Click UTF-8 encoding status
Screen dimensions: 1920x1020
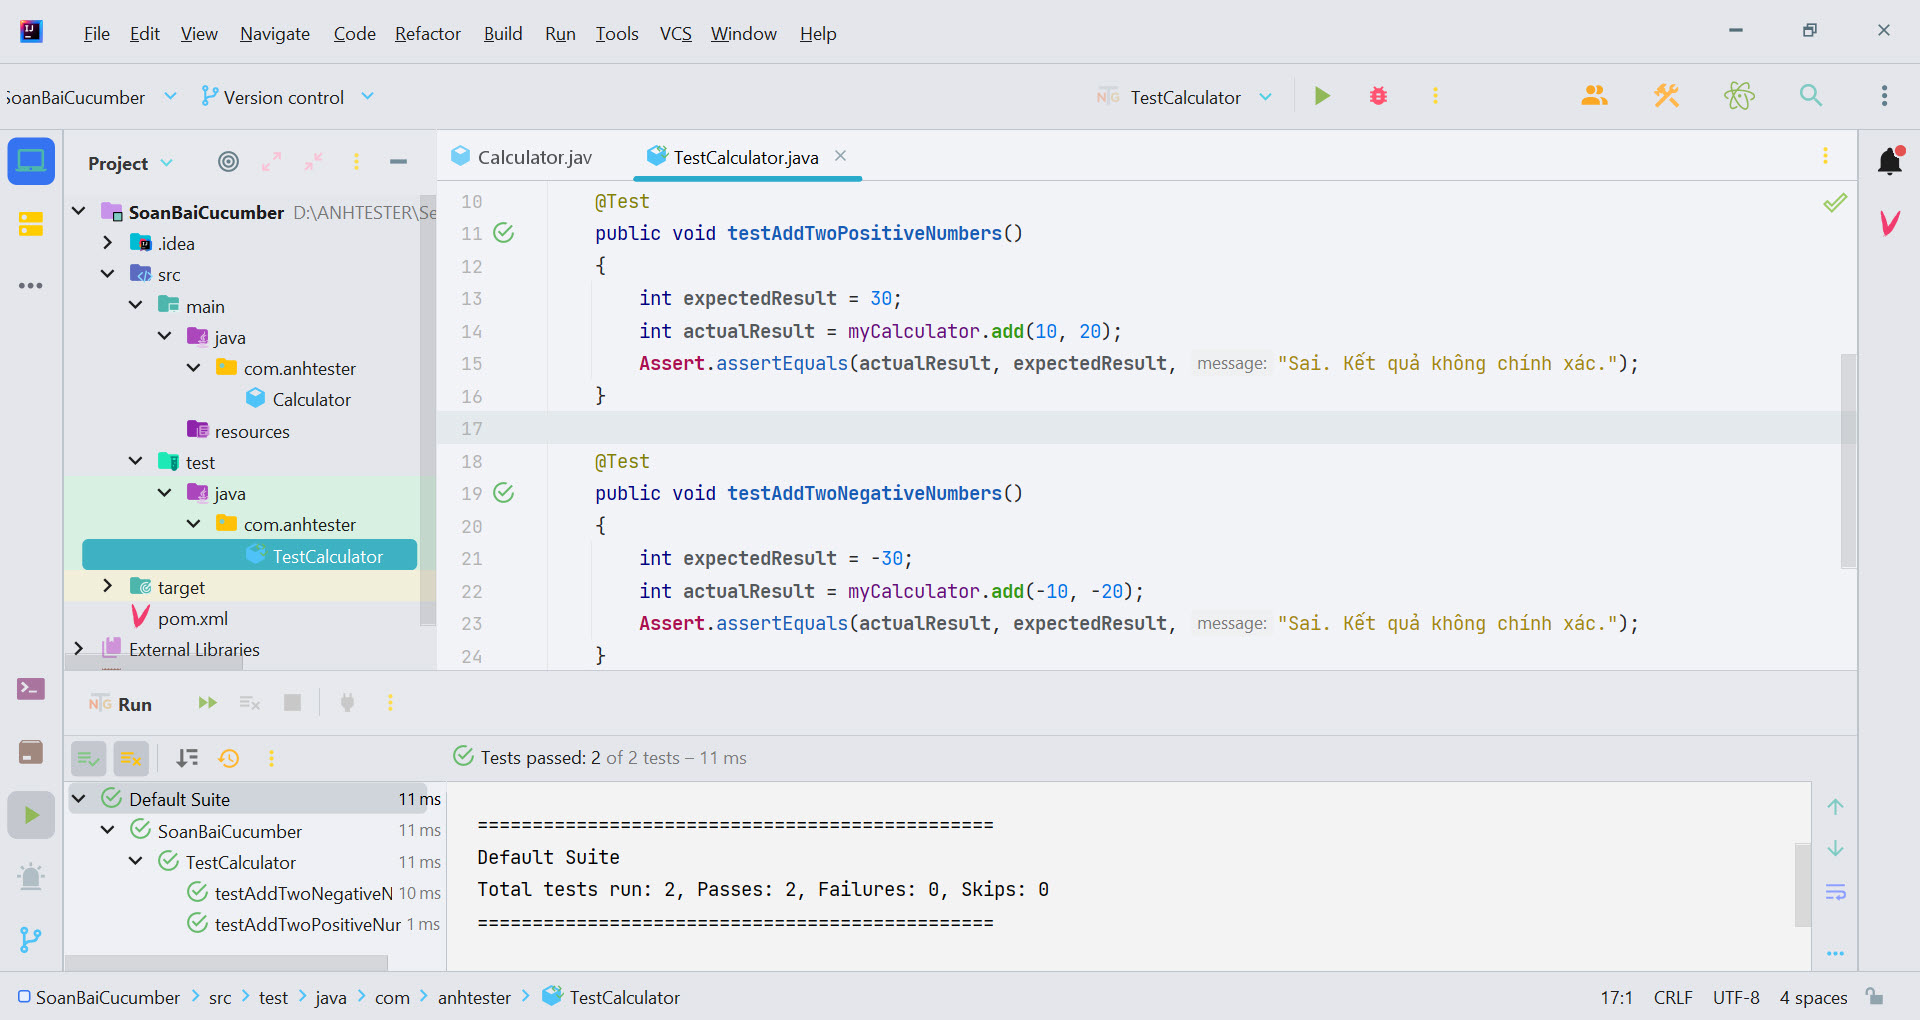[x=1736, y=998]
